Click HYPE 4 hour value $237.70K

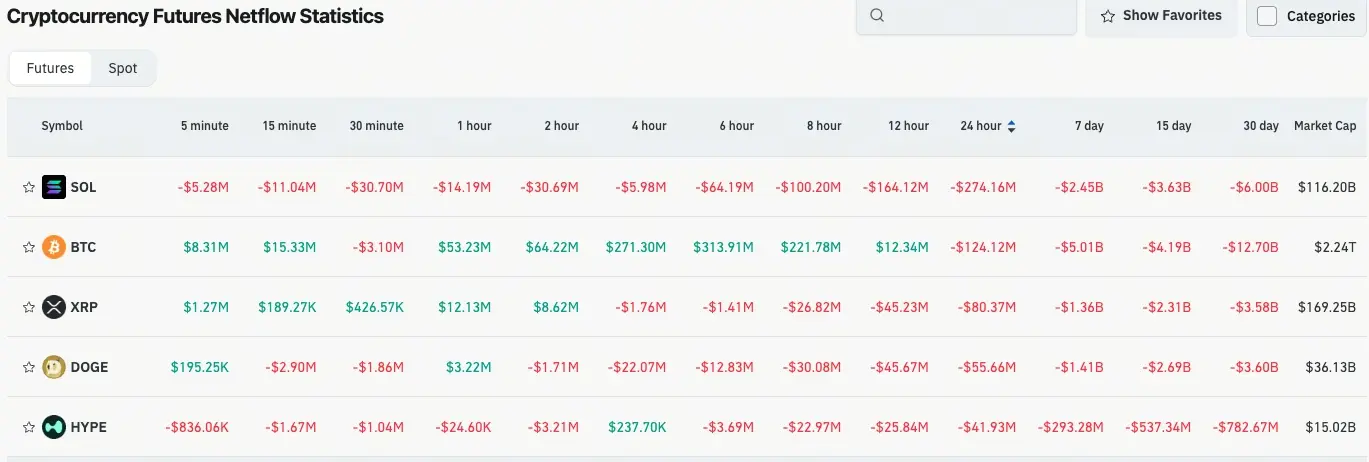638,427
